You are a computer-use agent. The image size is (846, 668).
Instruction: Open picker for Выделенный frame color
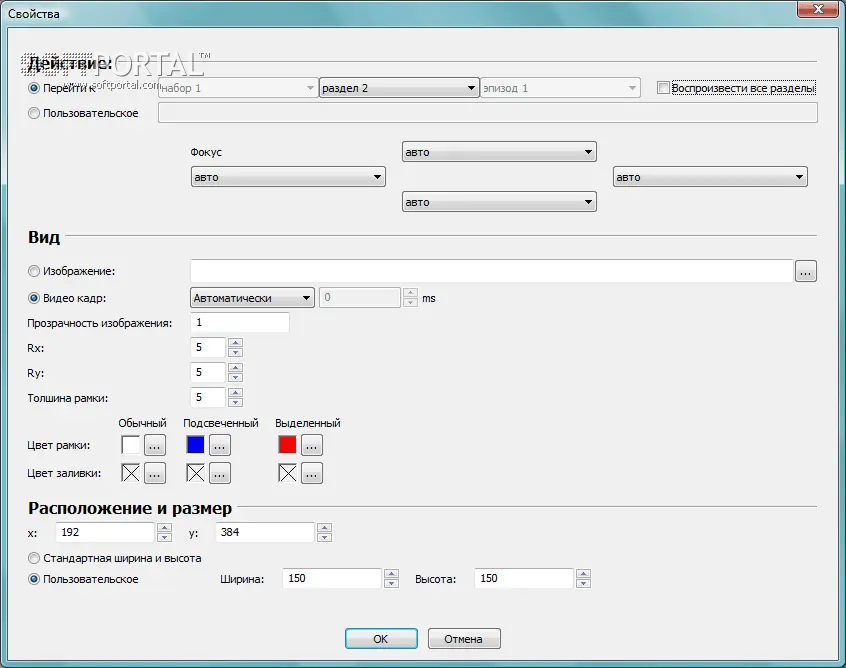click(311, 445)
